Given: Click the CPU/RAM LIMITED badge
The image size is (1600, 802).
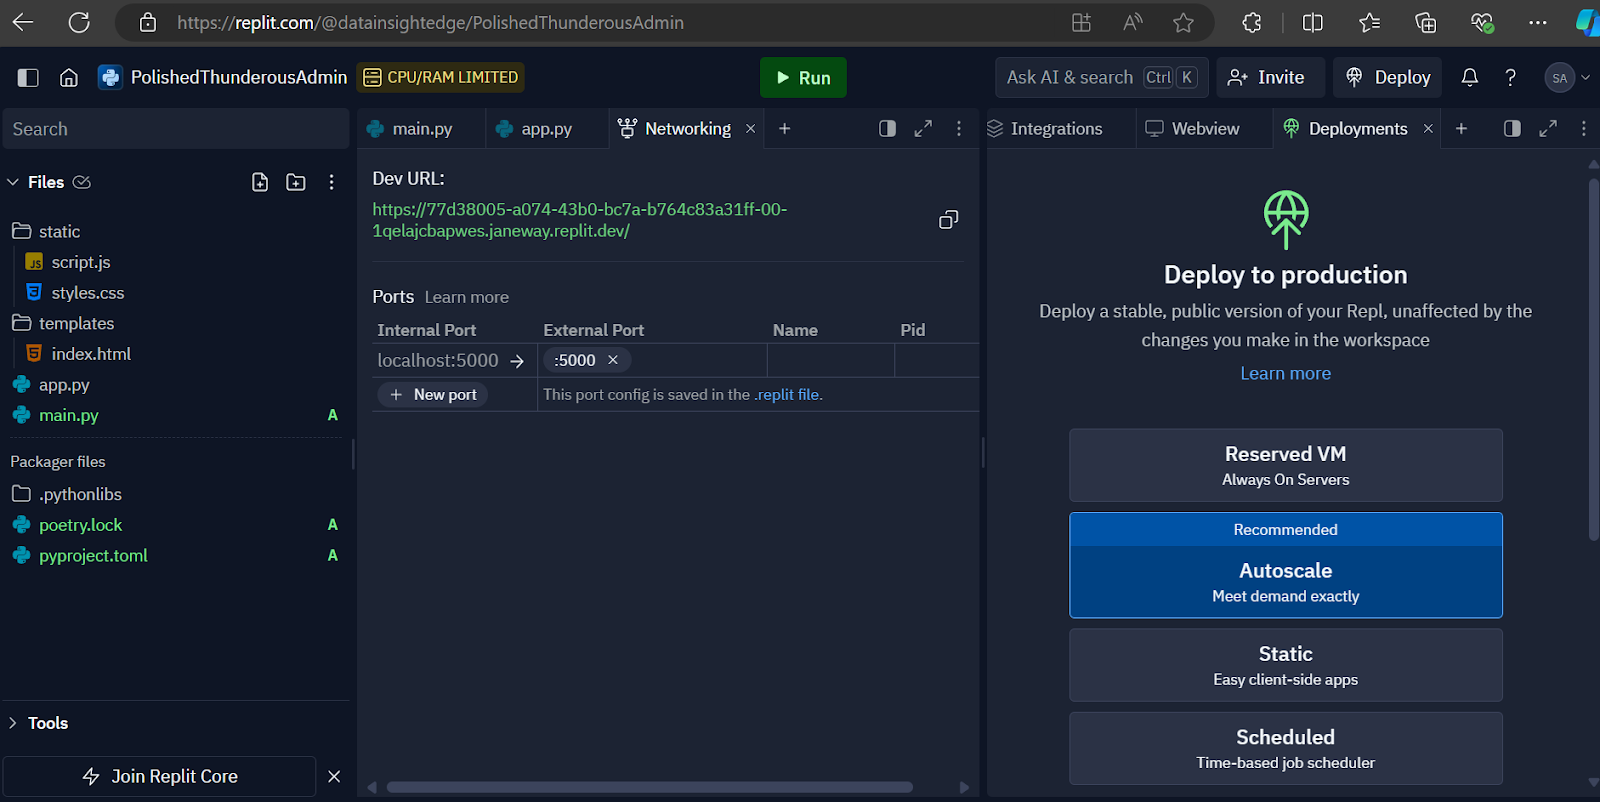Looking at the screenshot, I should pyautogui.click(x=440, y=77).
